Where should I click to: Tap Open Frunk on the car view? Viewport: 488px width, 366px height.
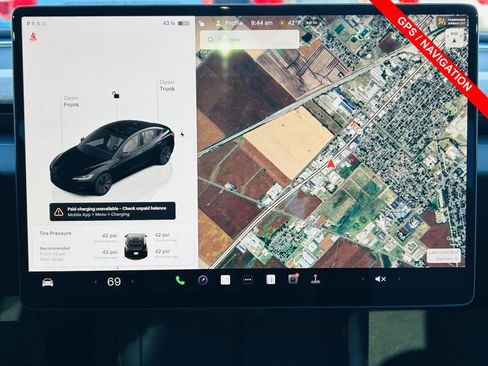(71, 101)
